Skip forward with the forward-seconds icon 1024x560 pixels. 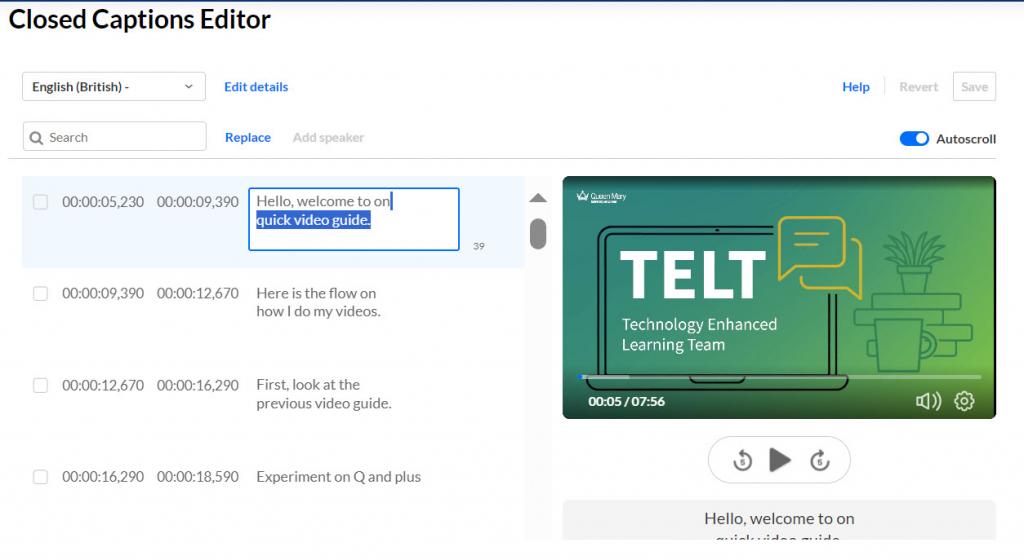[819, 460]
